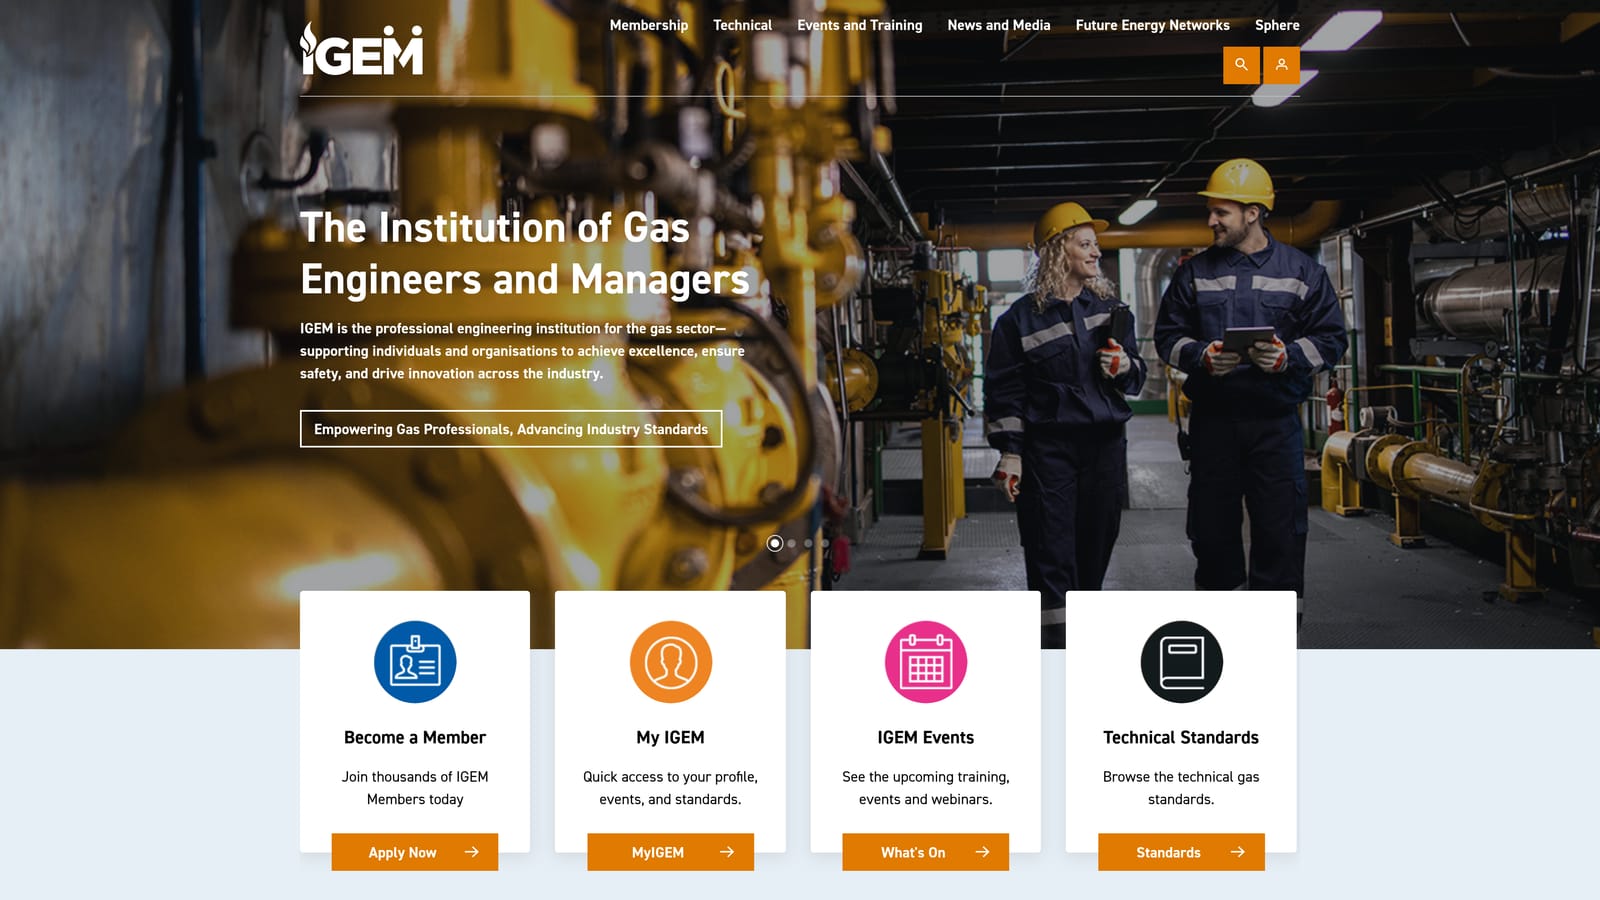Click the pink IGEM Events calendar icon
The height and width of the screenshot is (900, 1600).
[x=926, y=662]
